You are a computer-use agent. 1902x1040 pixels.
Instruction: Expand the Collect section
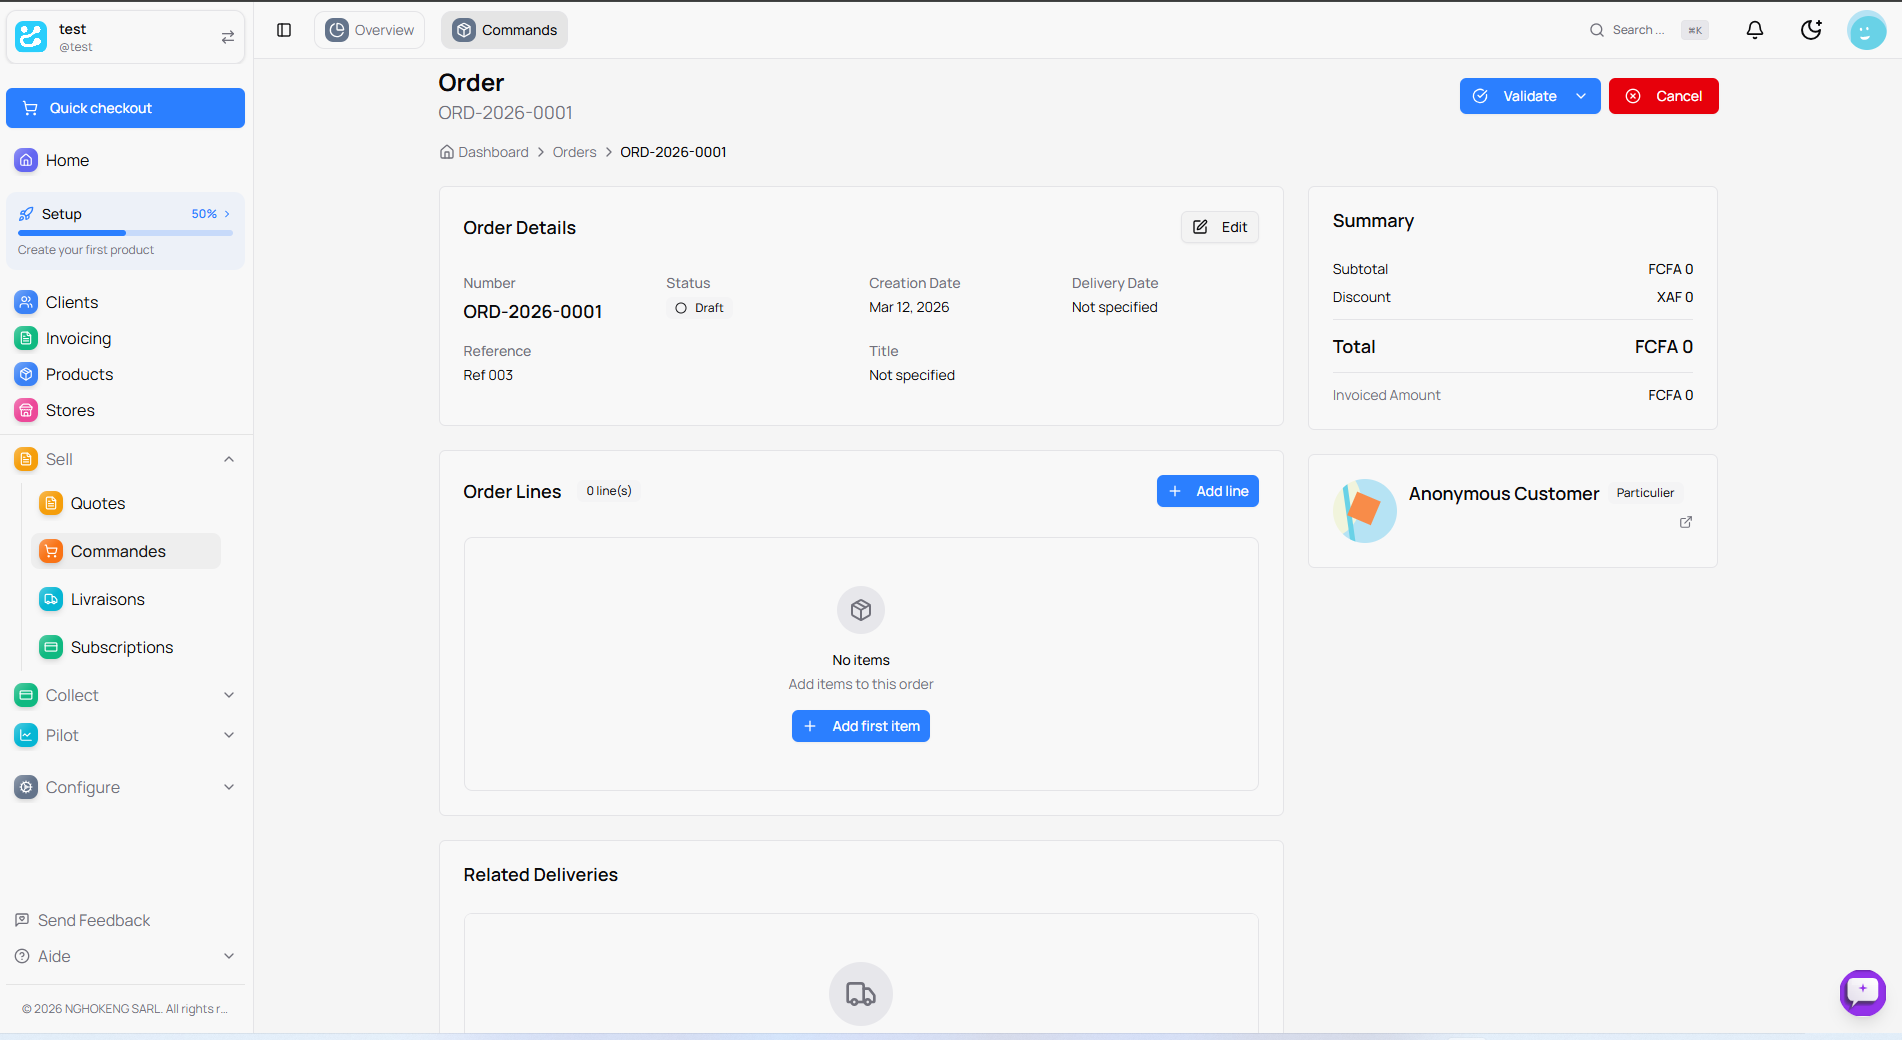(229, 695)
